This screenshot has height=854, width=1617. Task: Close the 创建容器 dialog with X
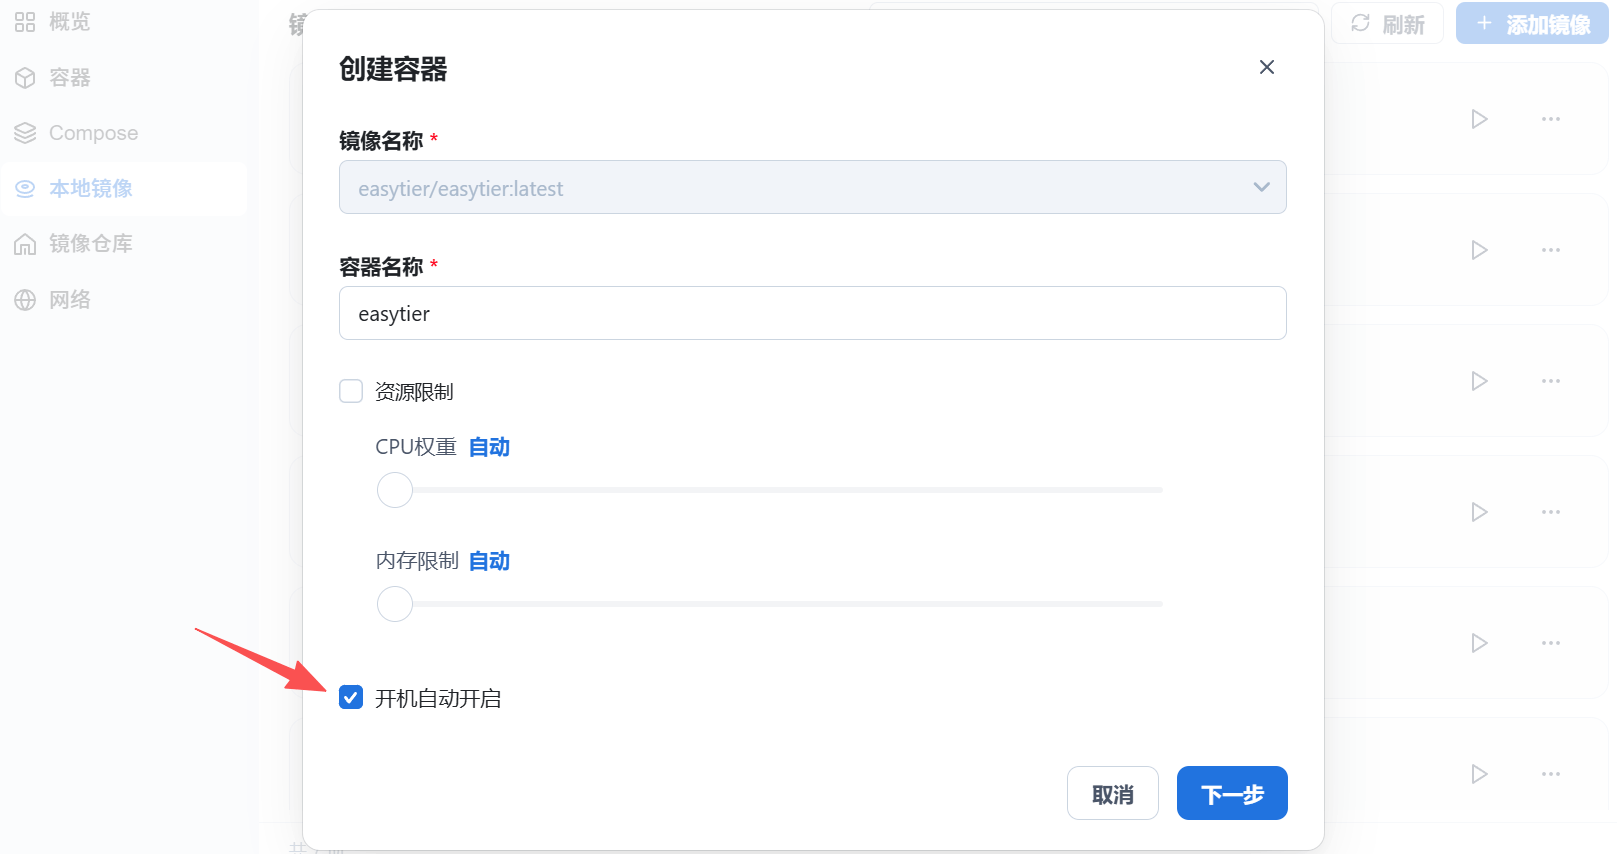pos(1266,67)
